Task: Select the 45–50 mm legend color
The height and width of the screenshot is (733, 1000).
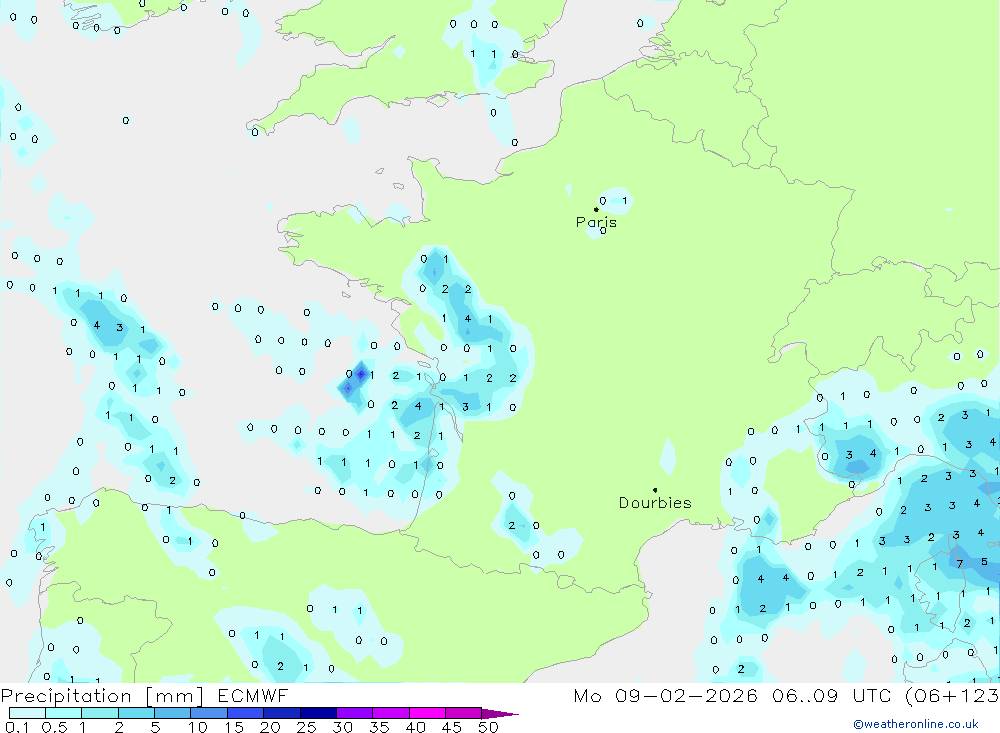Action: (464, 713)
